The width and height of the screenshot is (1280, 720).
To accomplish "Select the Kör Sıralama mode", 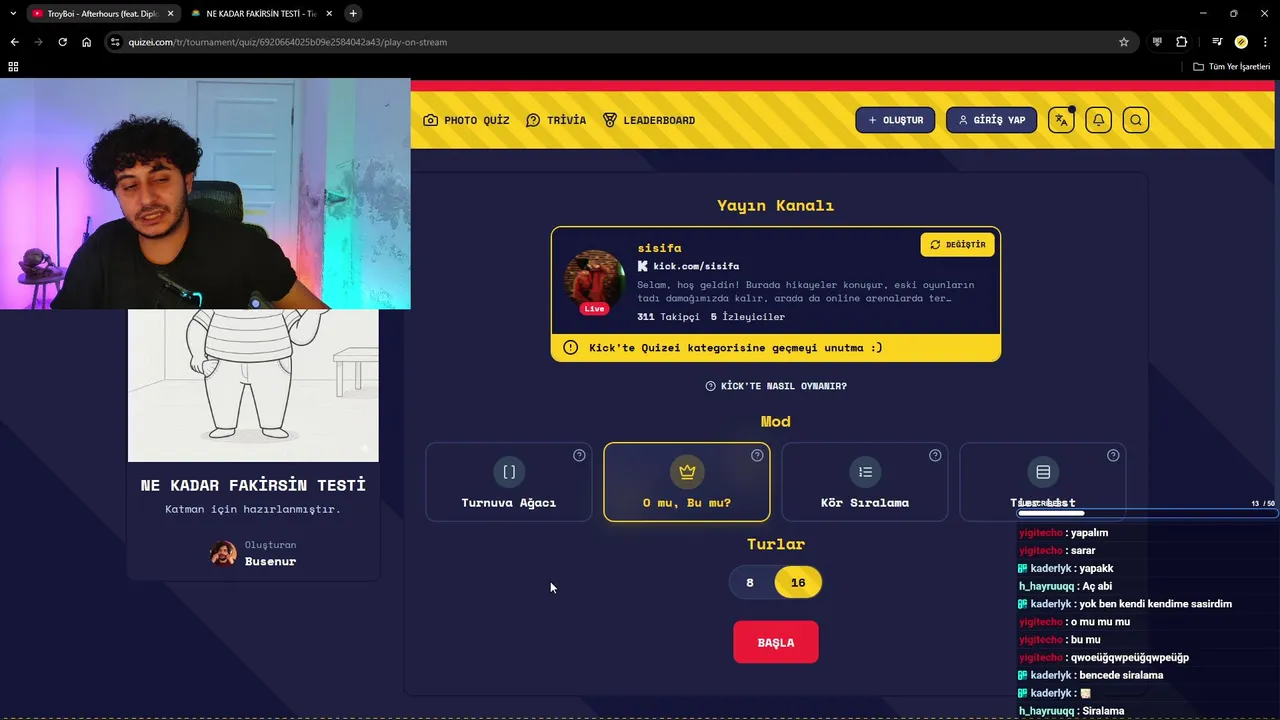I will 865,482.
